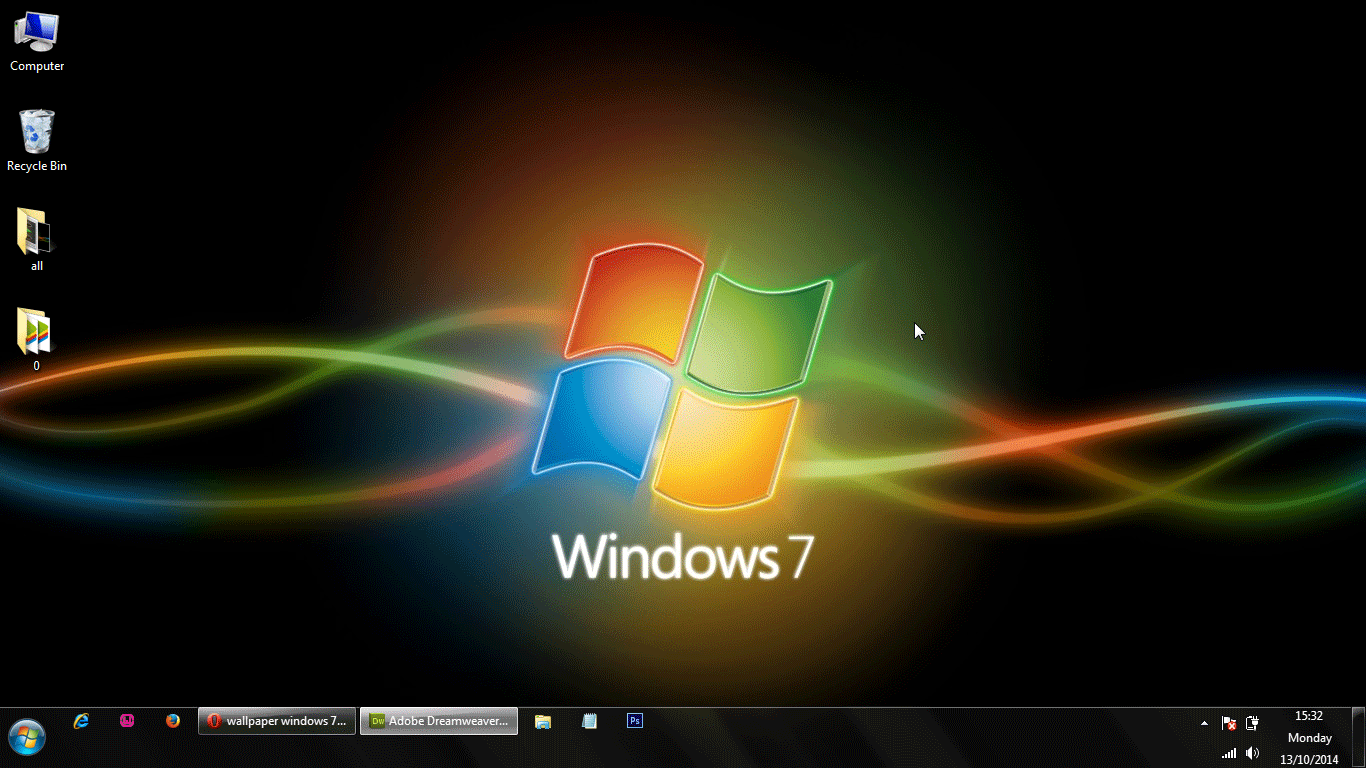
Task: Open Windows Explorer from the taskbar
Action: click(x=543, y=721)
